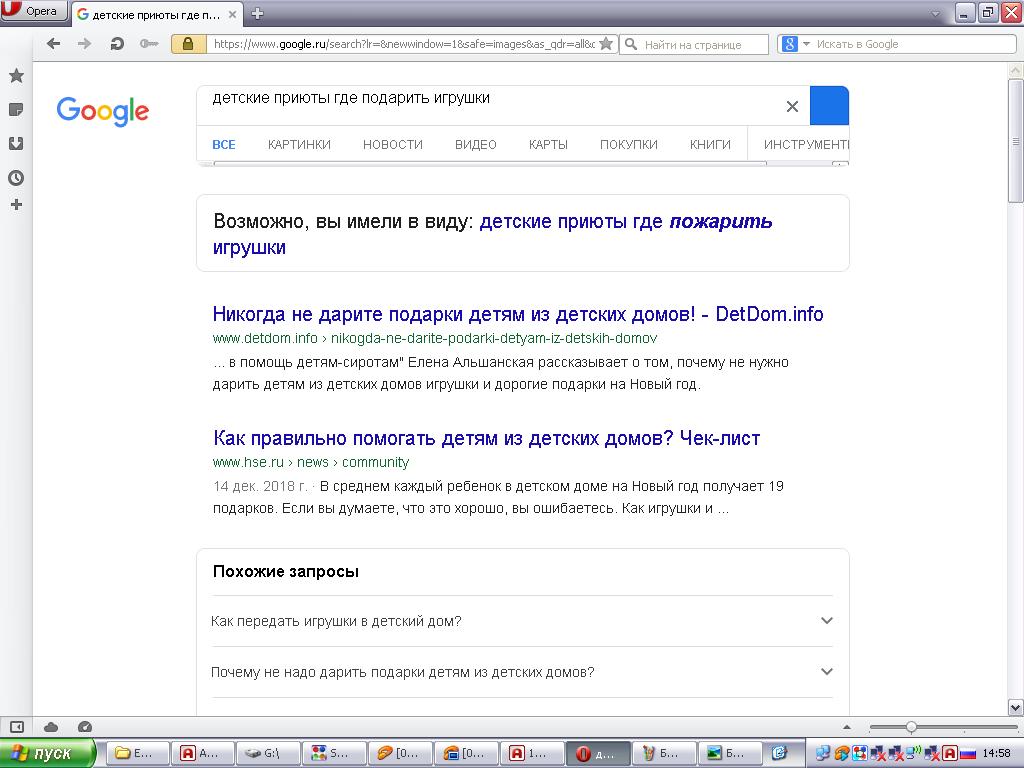The width and height of the screenshot is (1024, 768).
Task: Switch to the КАРТИНКИ tab
Action: (299, 144)
